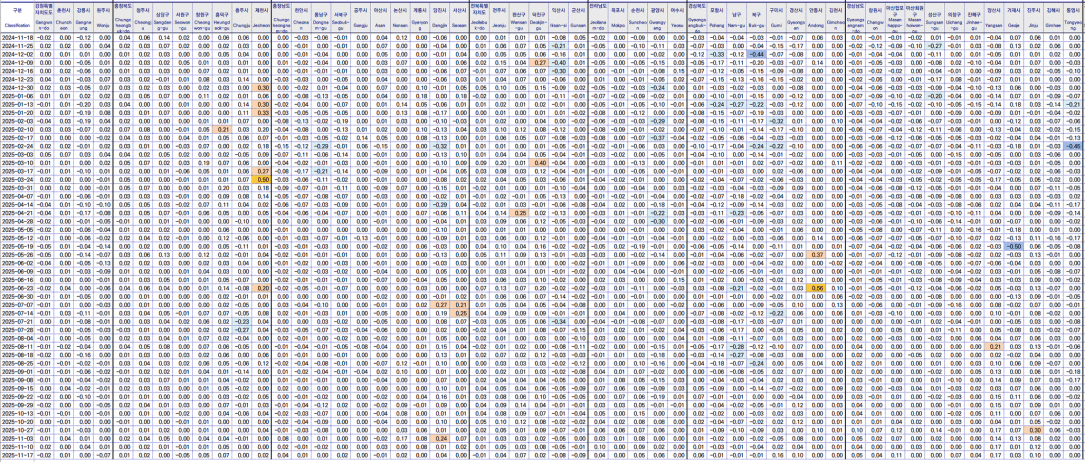Click the orange 0.27 cell under Deokjin-gu
Viewport: 1085px width, 462px height.
coord(539,62)
